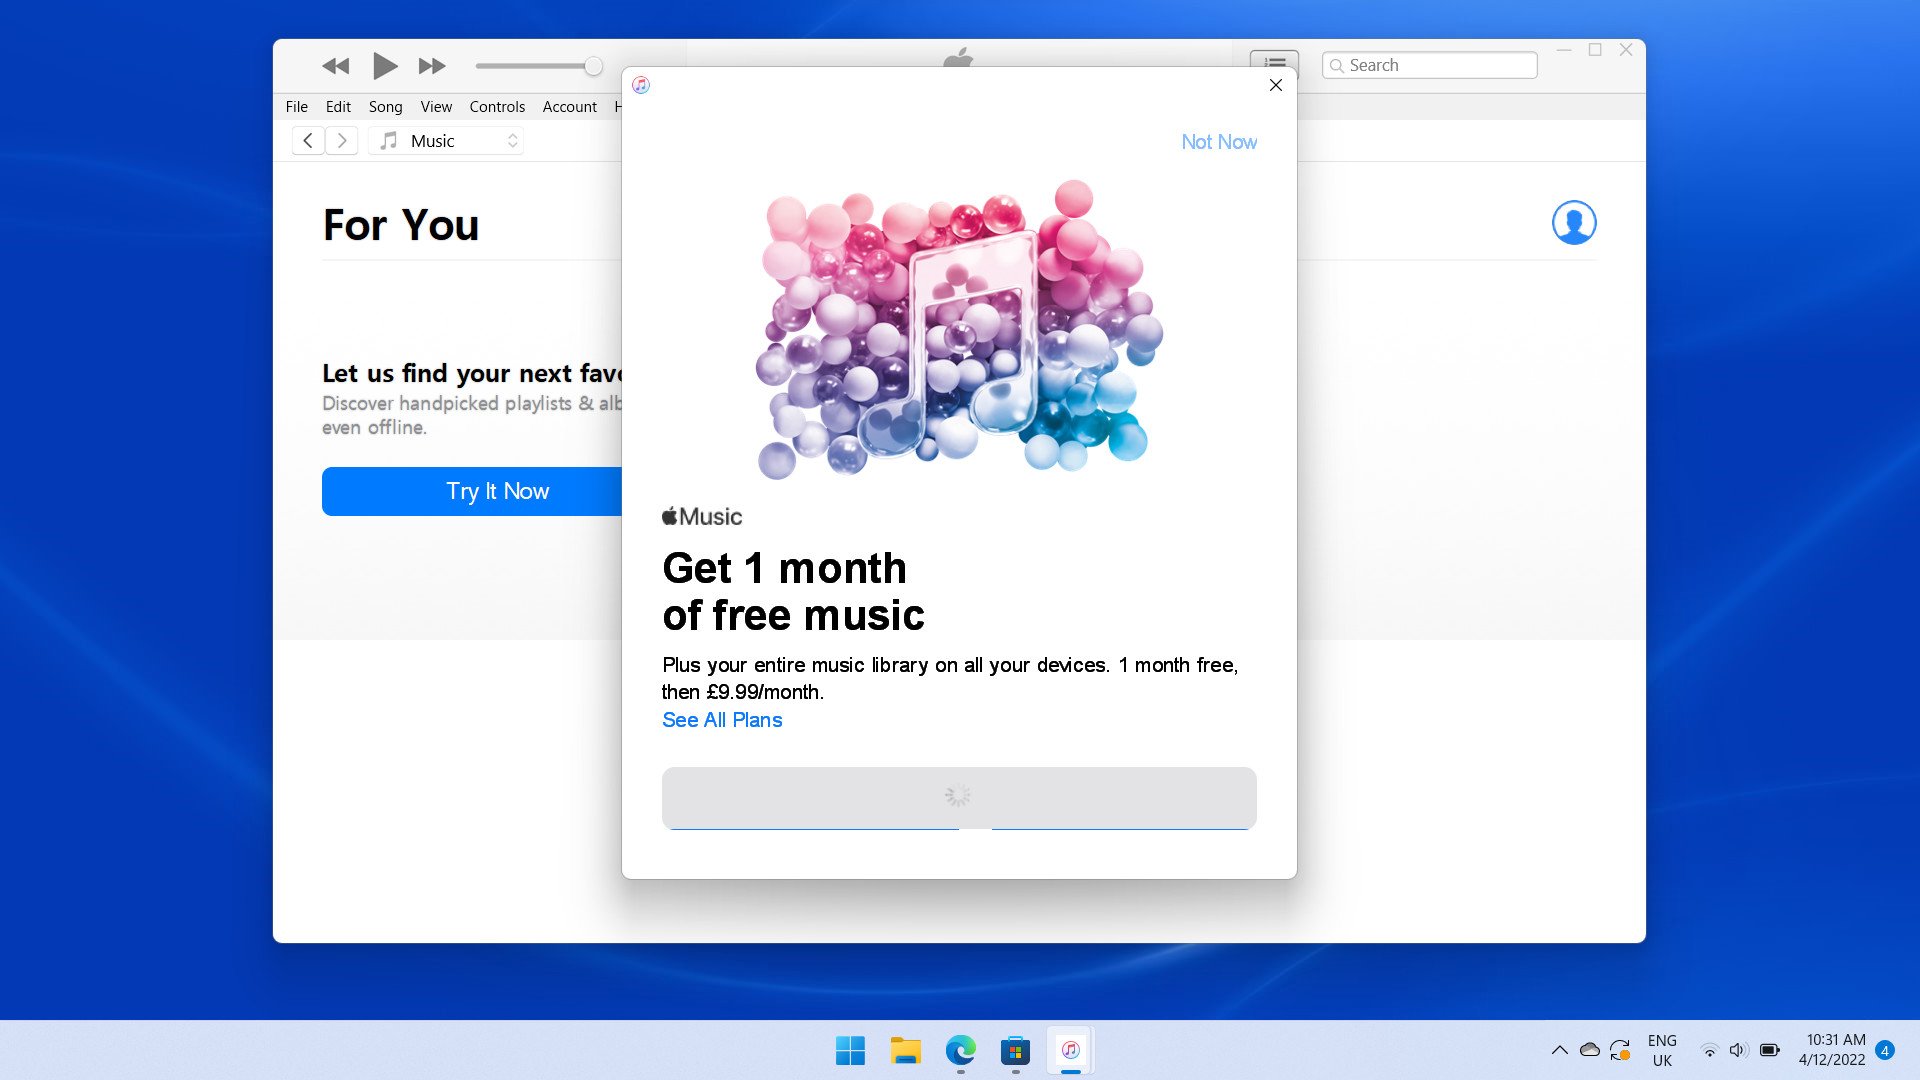Open the Controls menu
The image size is (1920, 1080).
coord(497,106)
